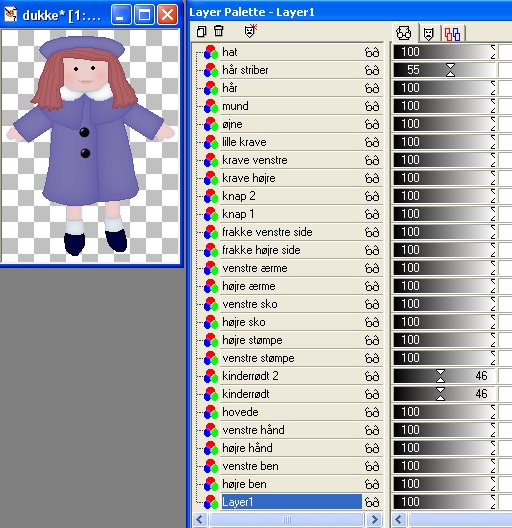Image resolution: width=512 pixels, height=528 pixels.
Task: Click the layer list right scroll arrow
Action: pyautogui.click(x=374, y=519)
